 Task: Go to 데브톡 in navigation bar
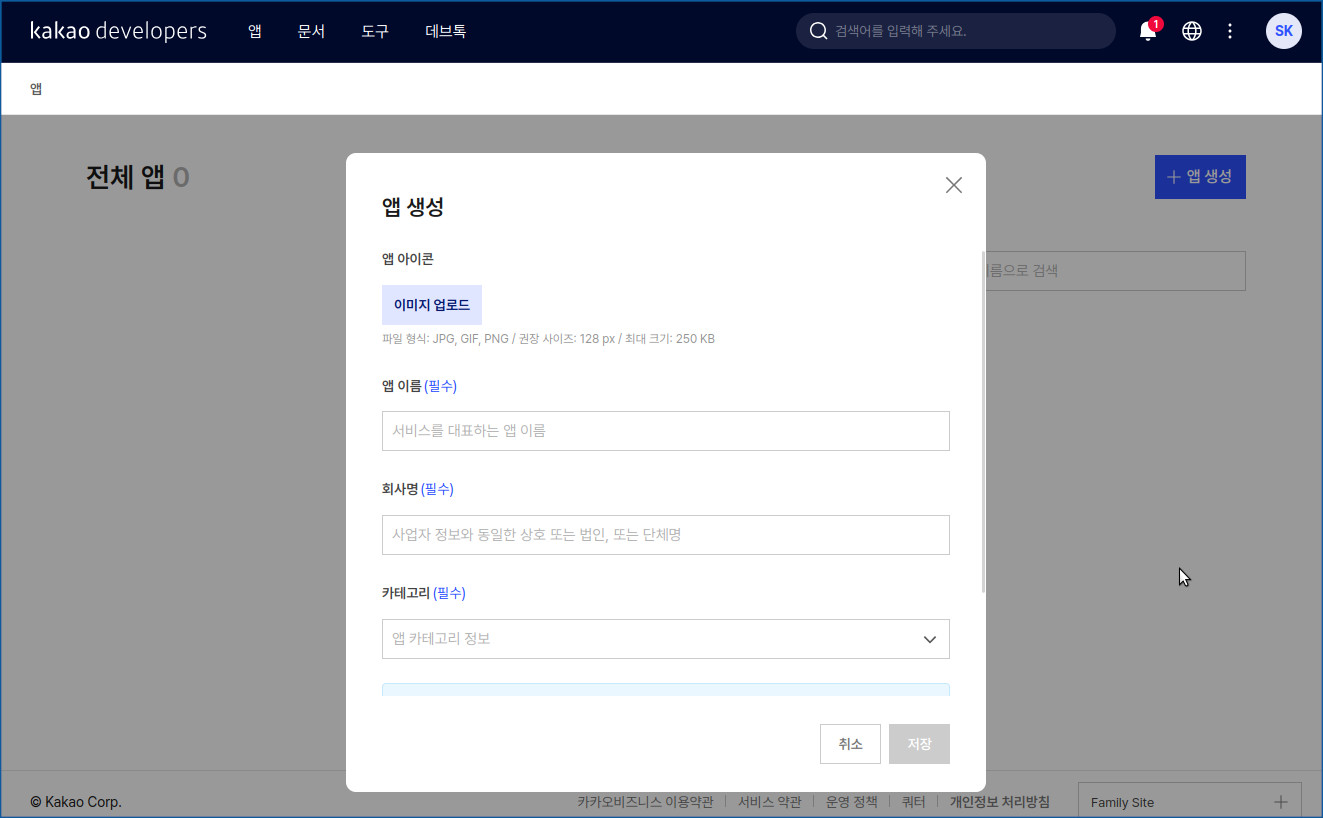[x=445, y=31]
